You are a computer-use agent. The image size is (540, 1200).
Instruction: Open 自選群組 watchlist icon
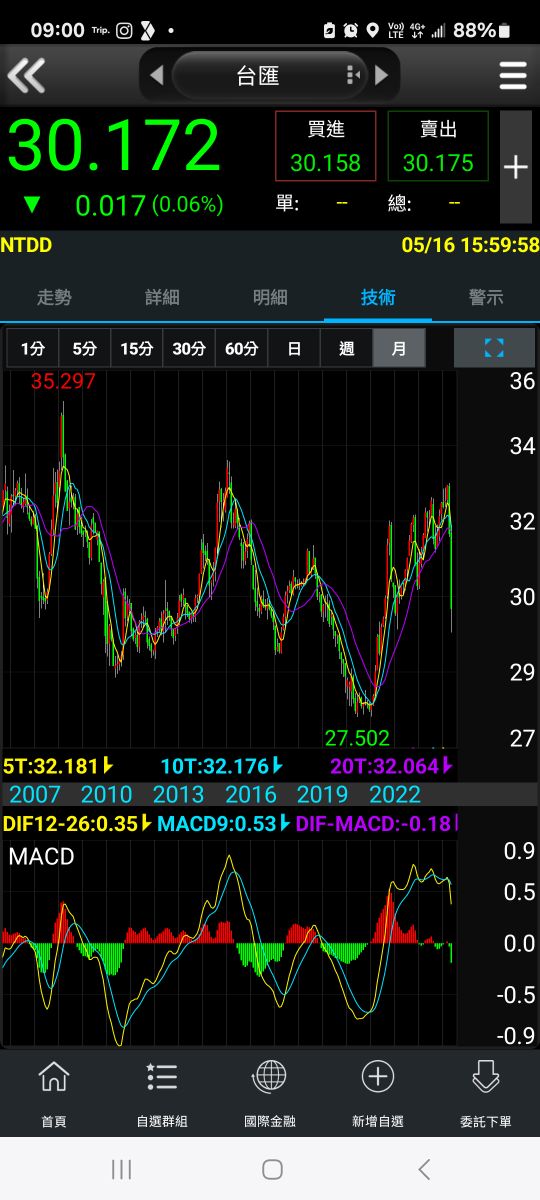pyautogui.click(x=162, y=1094)
